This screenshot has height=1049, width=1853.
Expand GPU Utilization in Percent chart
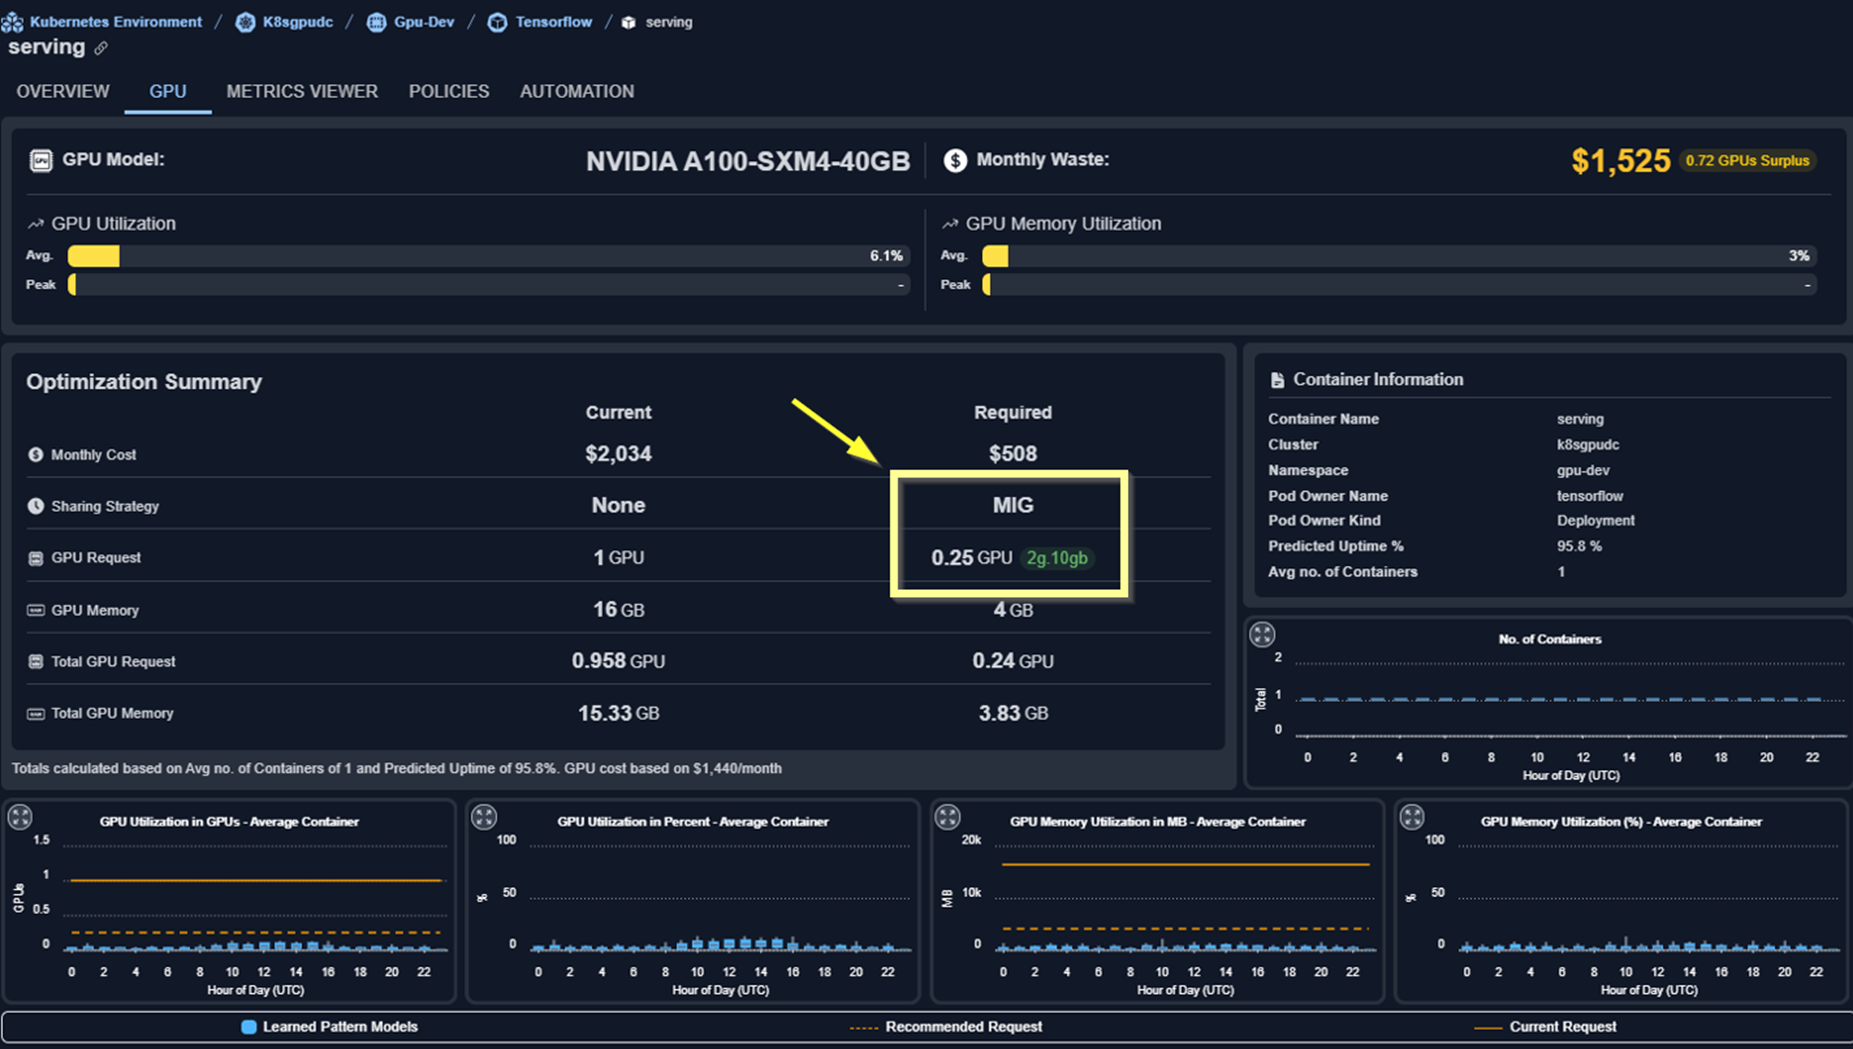(x=484, y=817)
